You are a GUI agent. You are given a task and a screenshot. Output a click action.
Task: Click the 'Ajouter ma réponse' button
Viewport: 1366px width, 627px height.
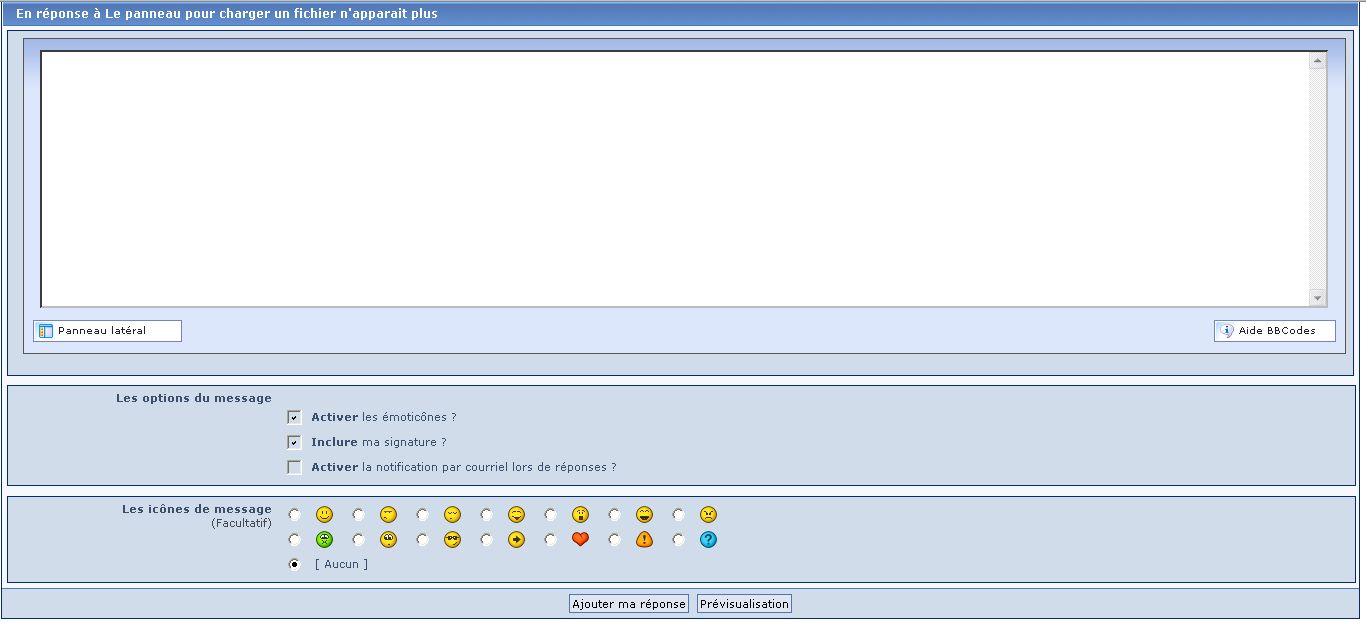[628, 604]
